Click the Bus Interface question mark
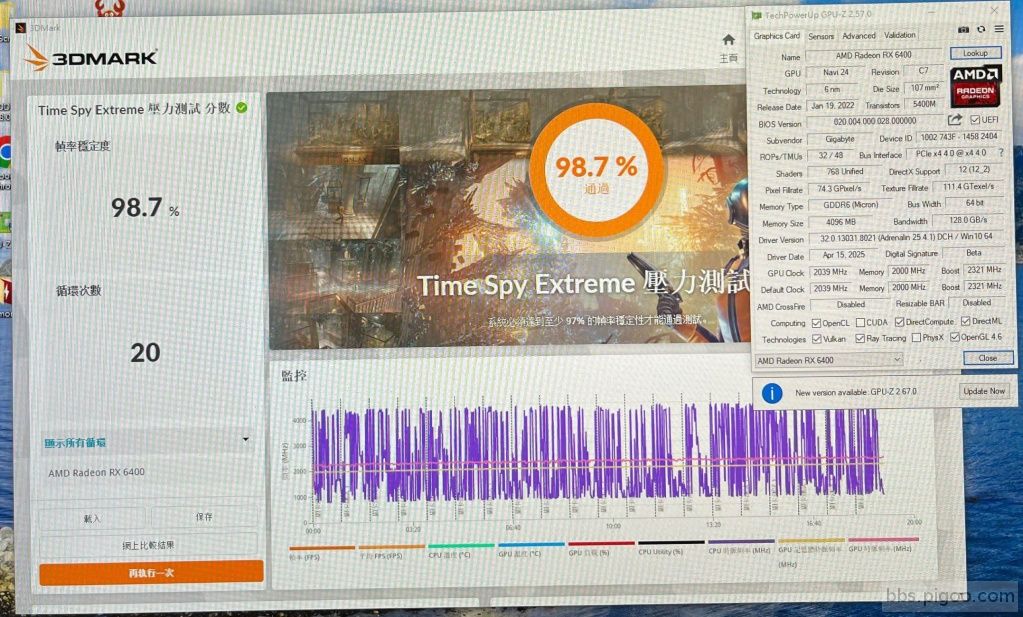The width and height of the screenshot is (1023, 617). coord(1001,153)
